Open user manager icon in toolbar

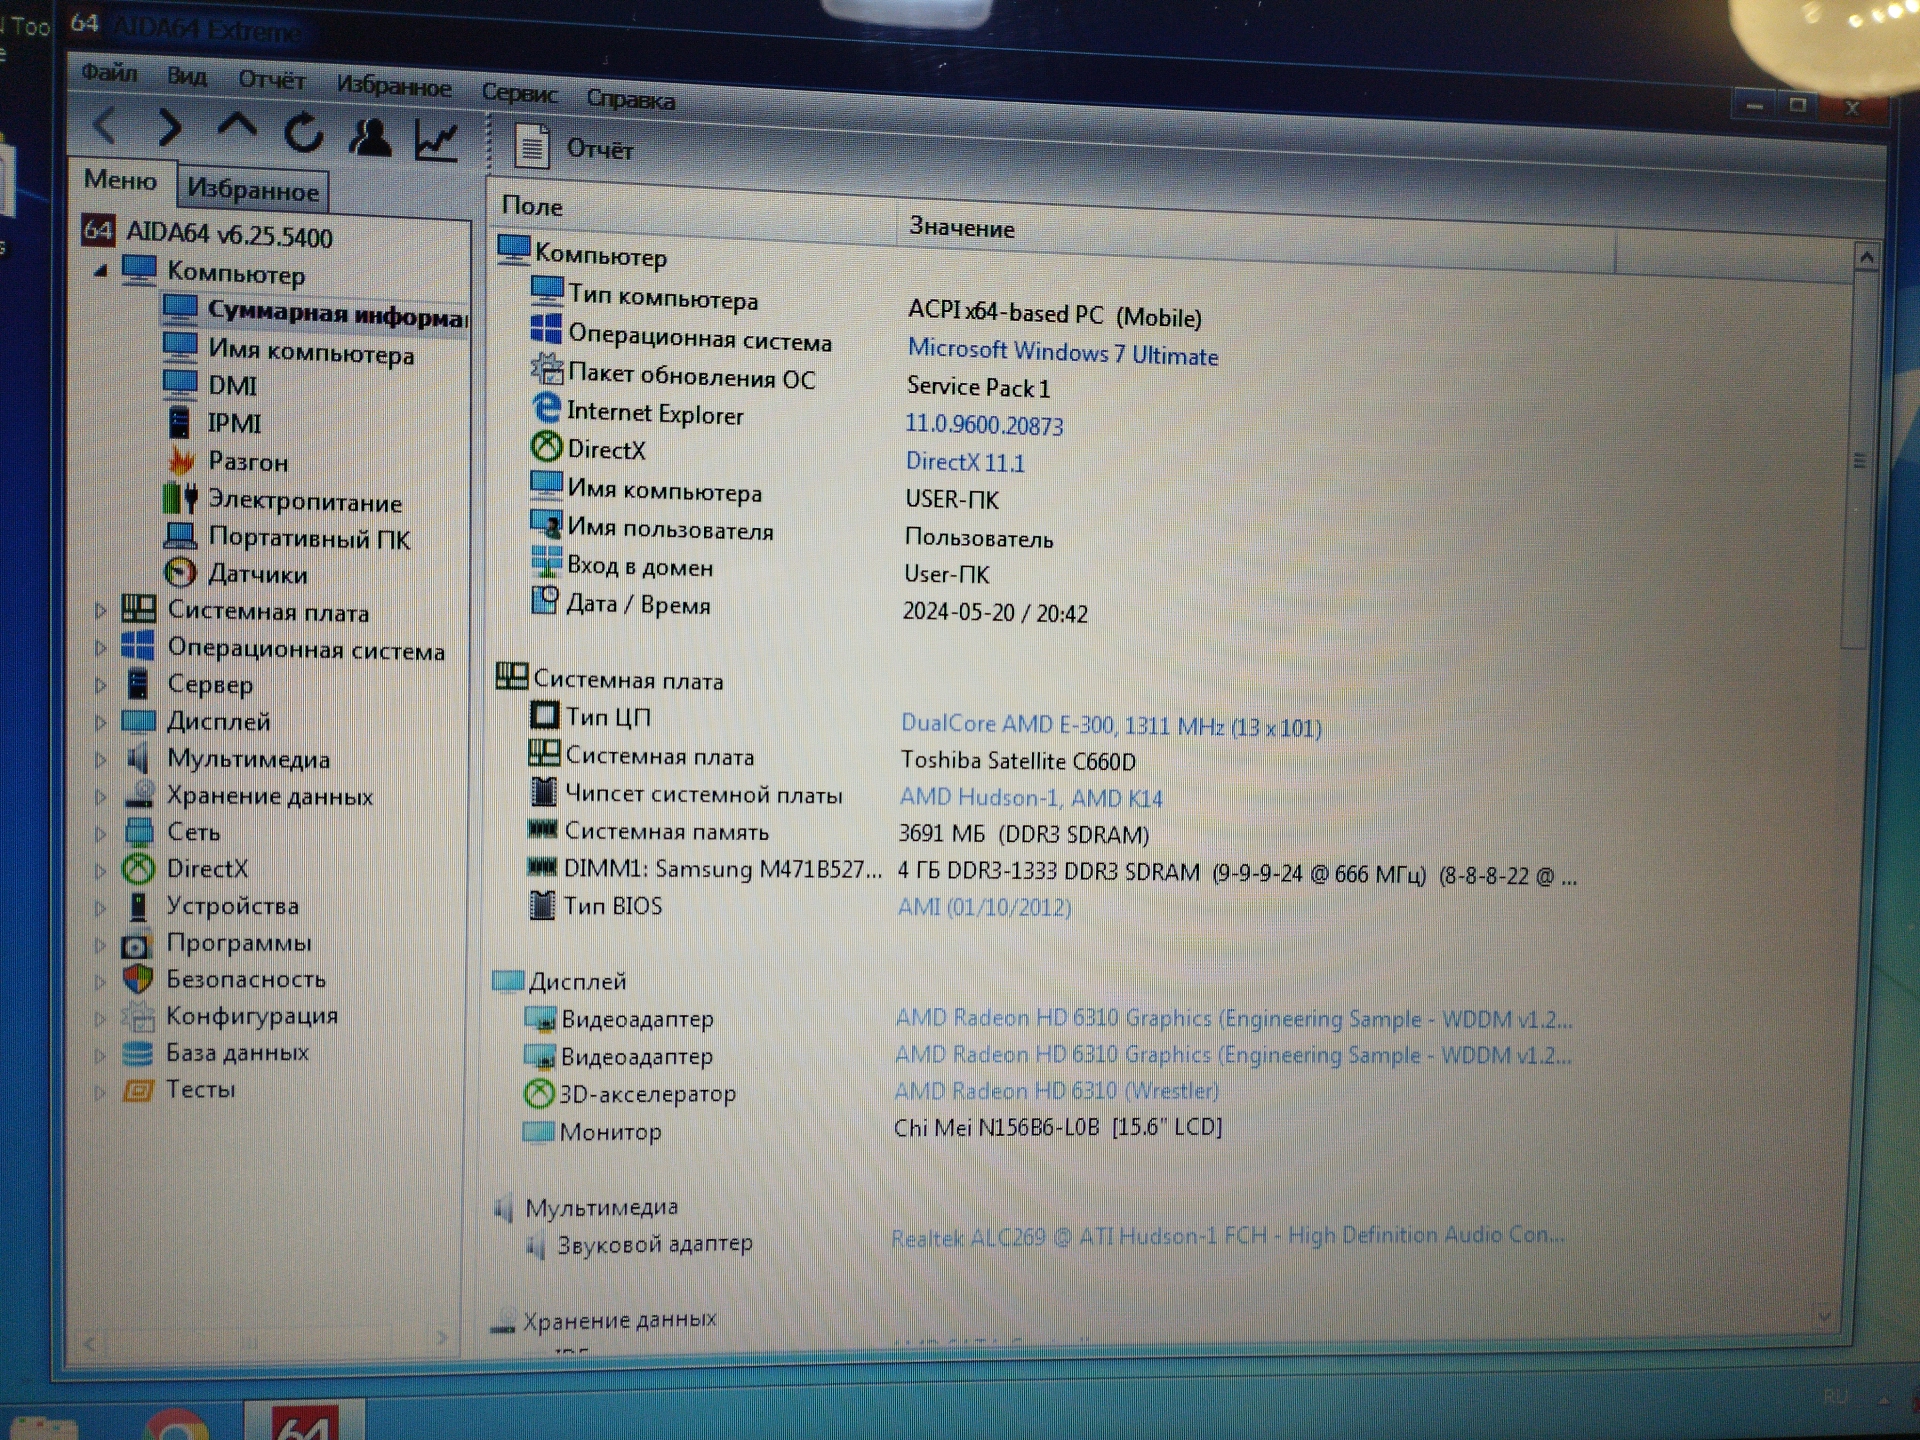[370, 137]
